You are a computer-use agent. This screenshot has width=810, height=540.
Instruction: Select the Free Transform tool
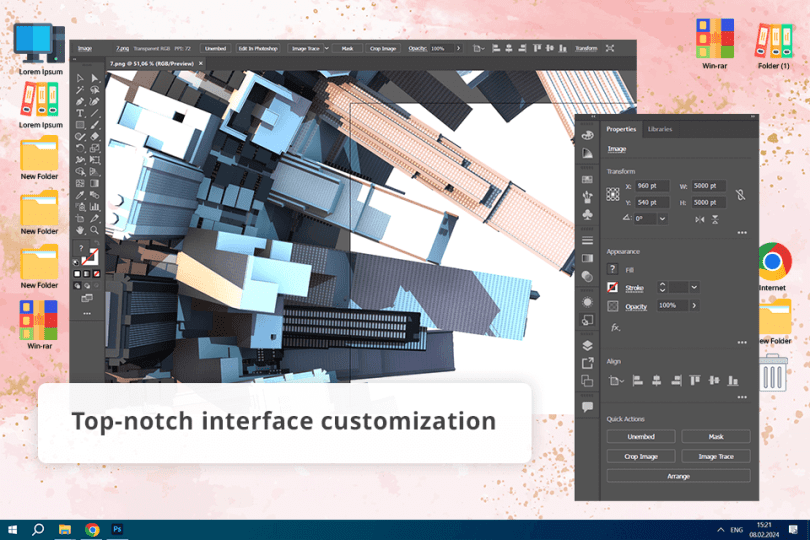pos(95,160)
